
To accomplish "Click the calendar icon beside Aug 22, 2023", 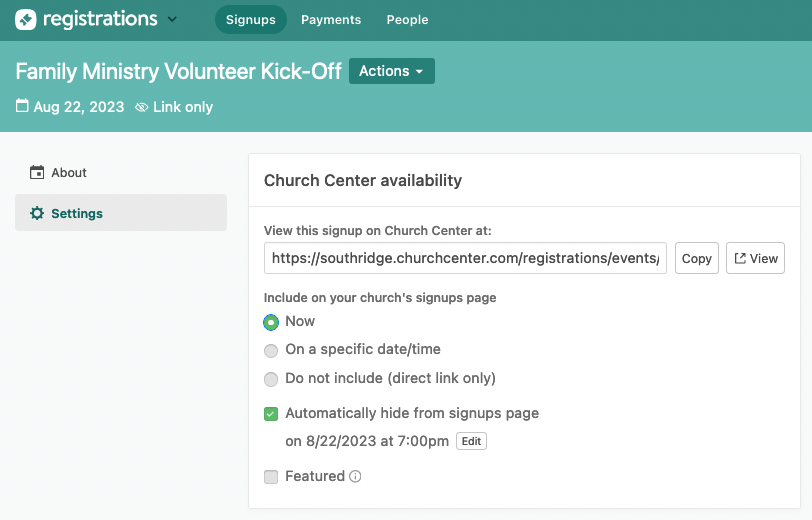I will 22,106.
